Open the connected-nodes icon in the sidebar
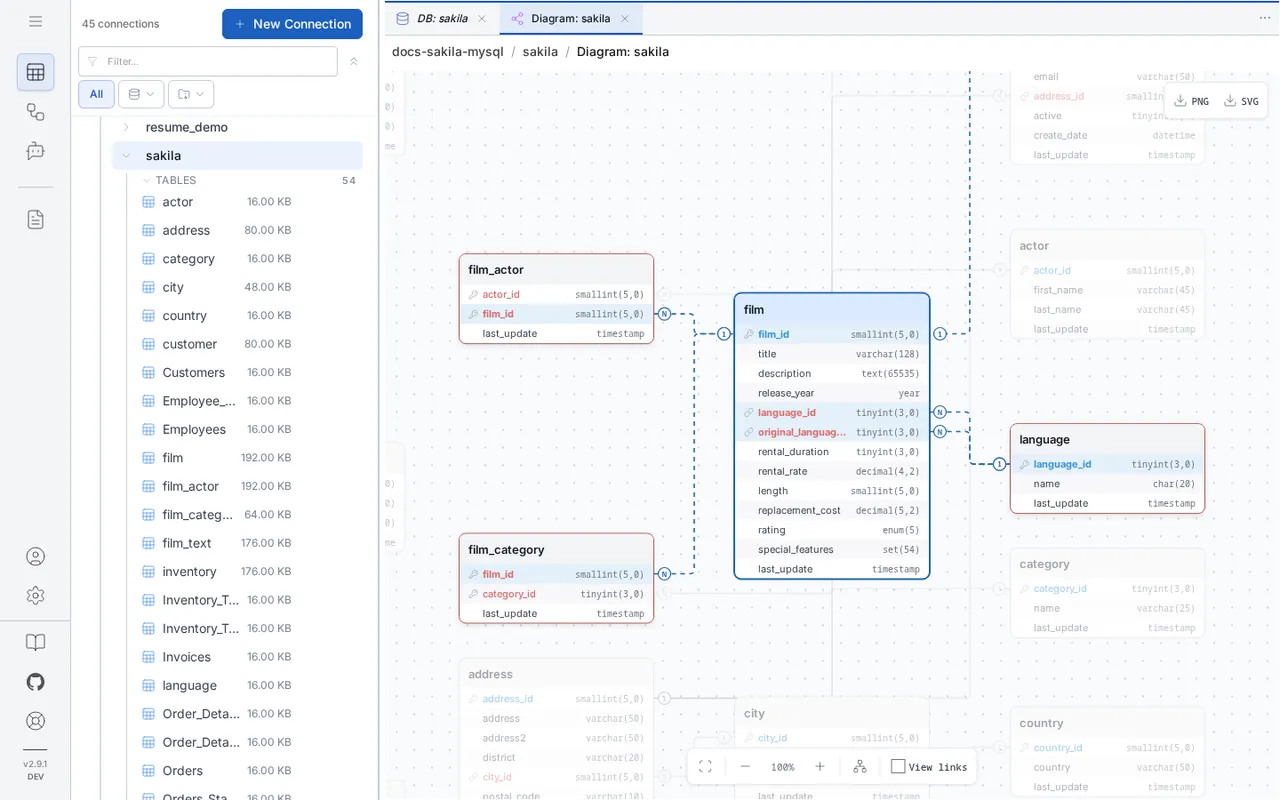Image resolution: width=1280 pixels, height=800 pixels. pyautogui.click(x=35, y=112)
